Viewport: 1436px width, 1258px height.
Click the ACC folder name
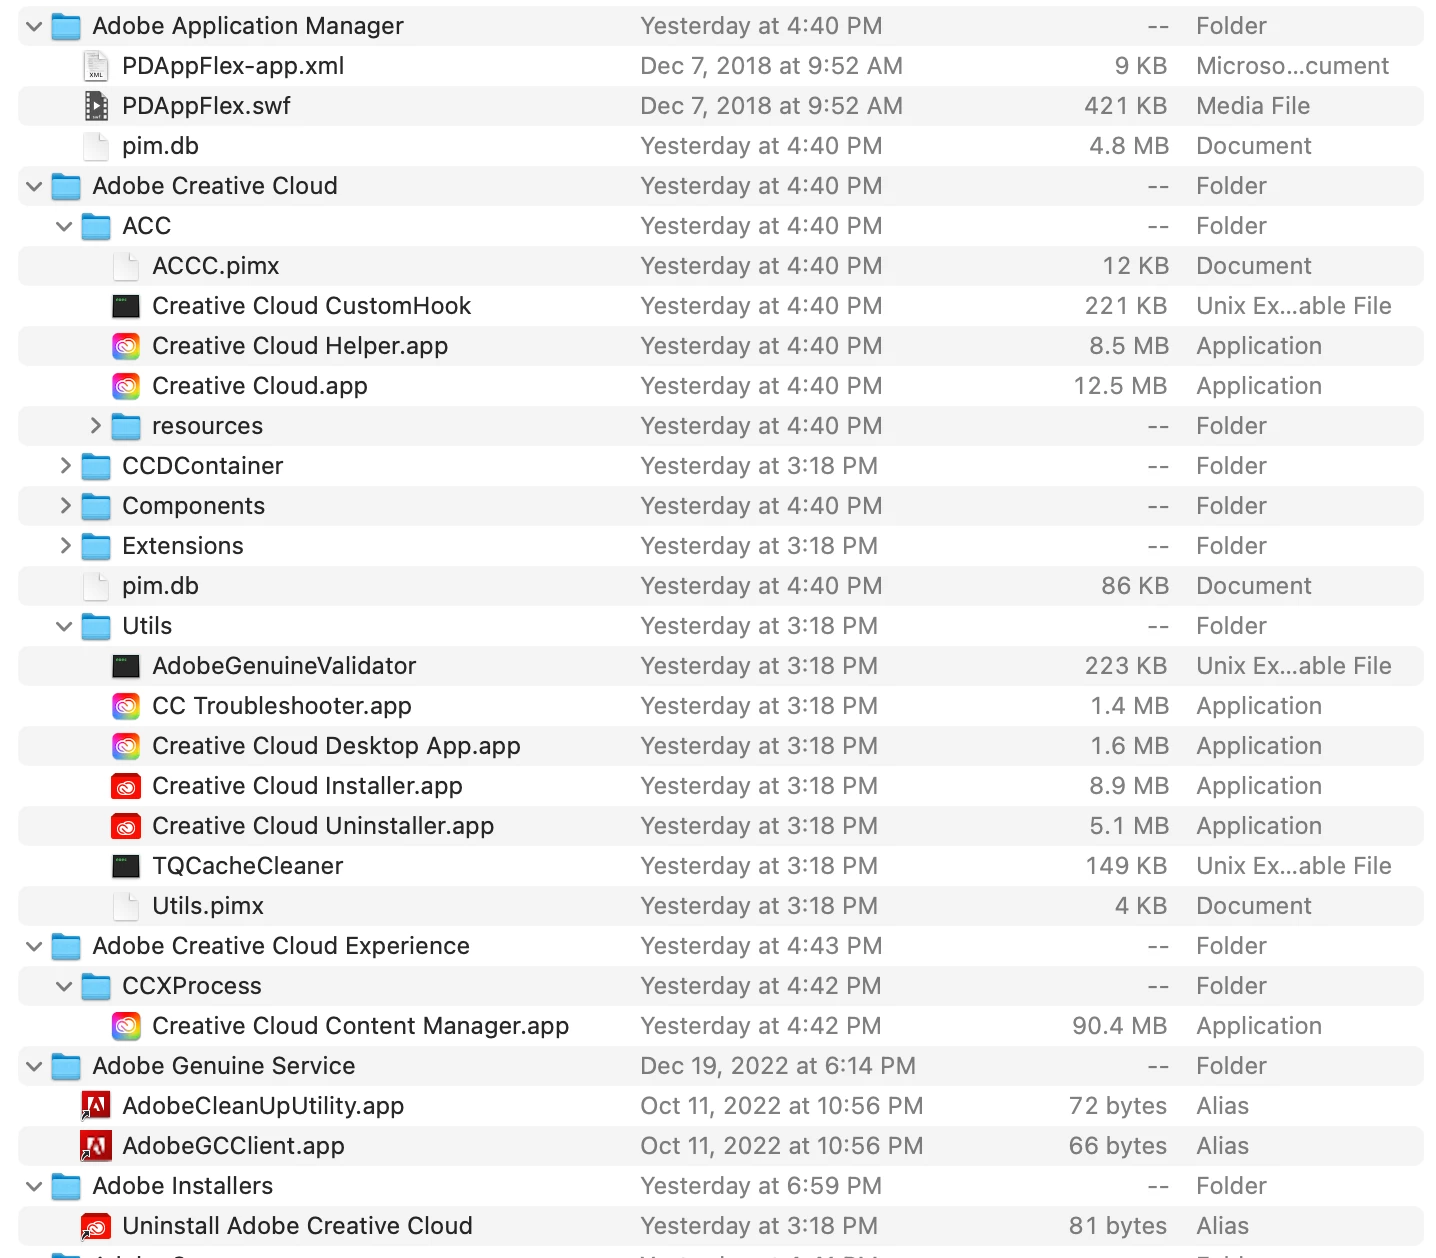pos(147,226)
